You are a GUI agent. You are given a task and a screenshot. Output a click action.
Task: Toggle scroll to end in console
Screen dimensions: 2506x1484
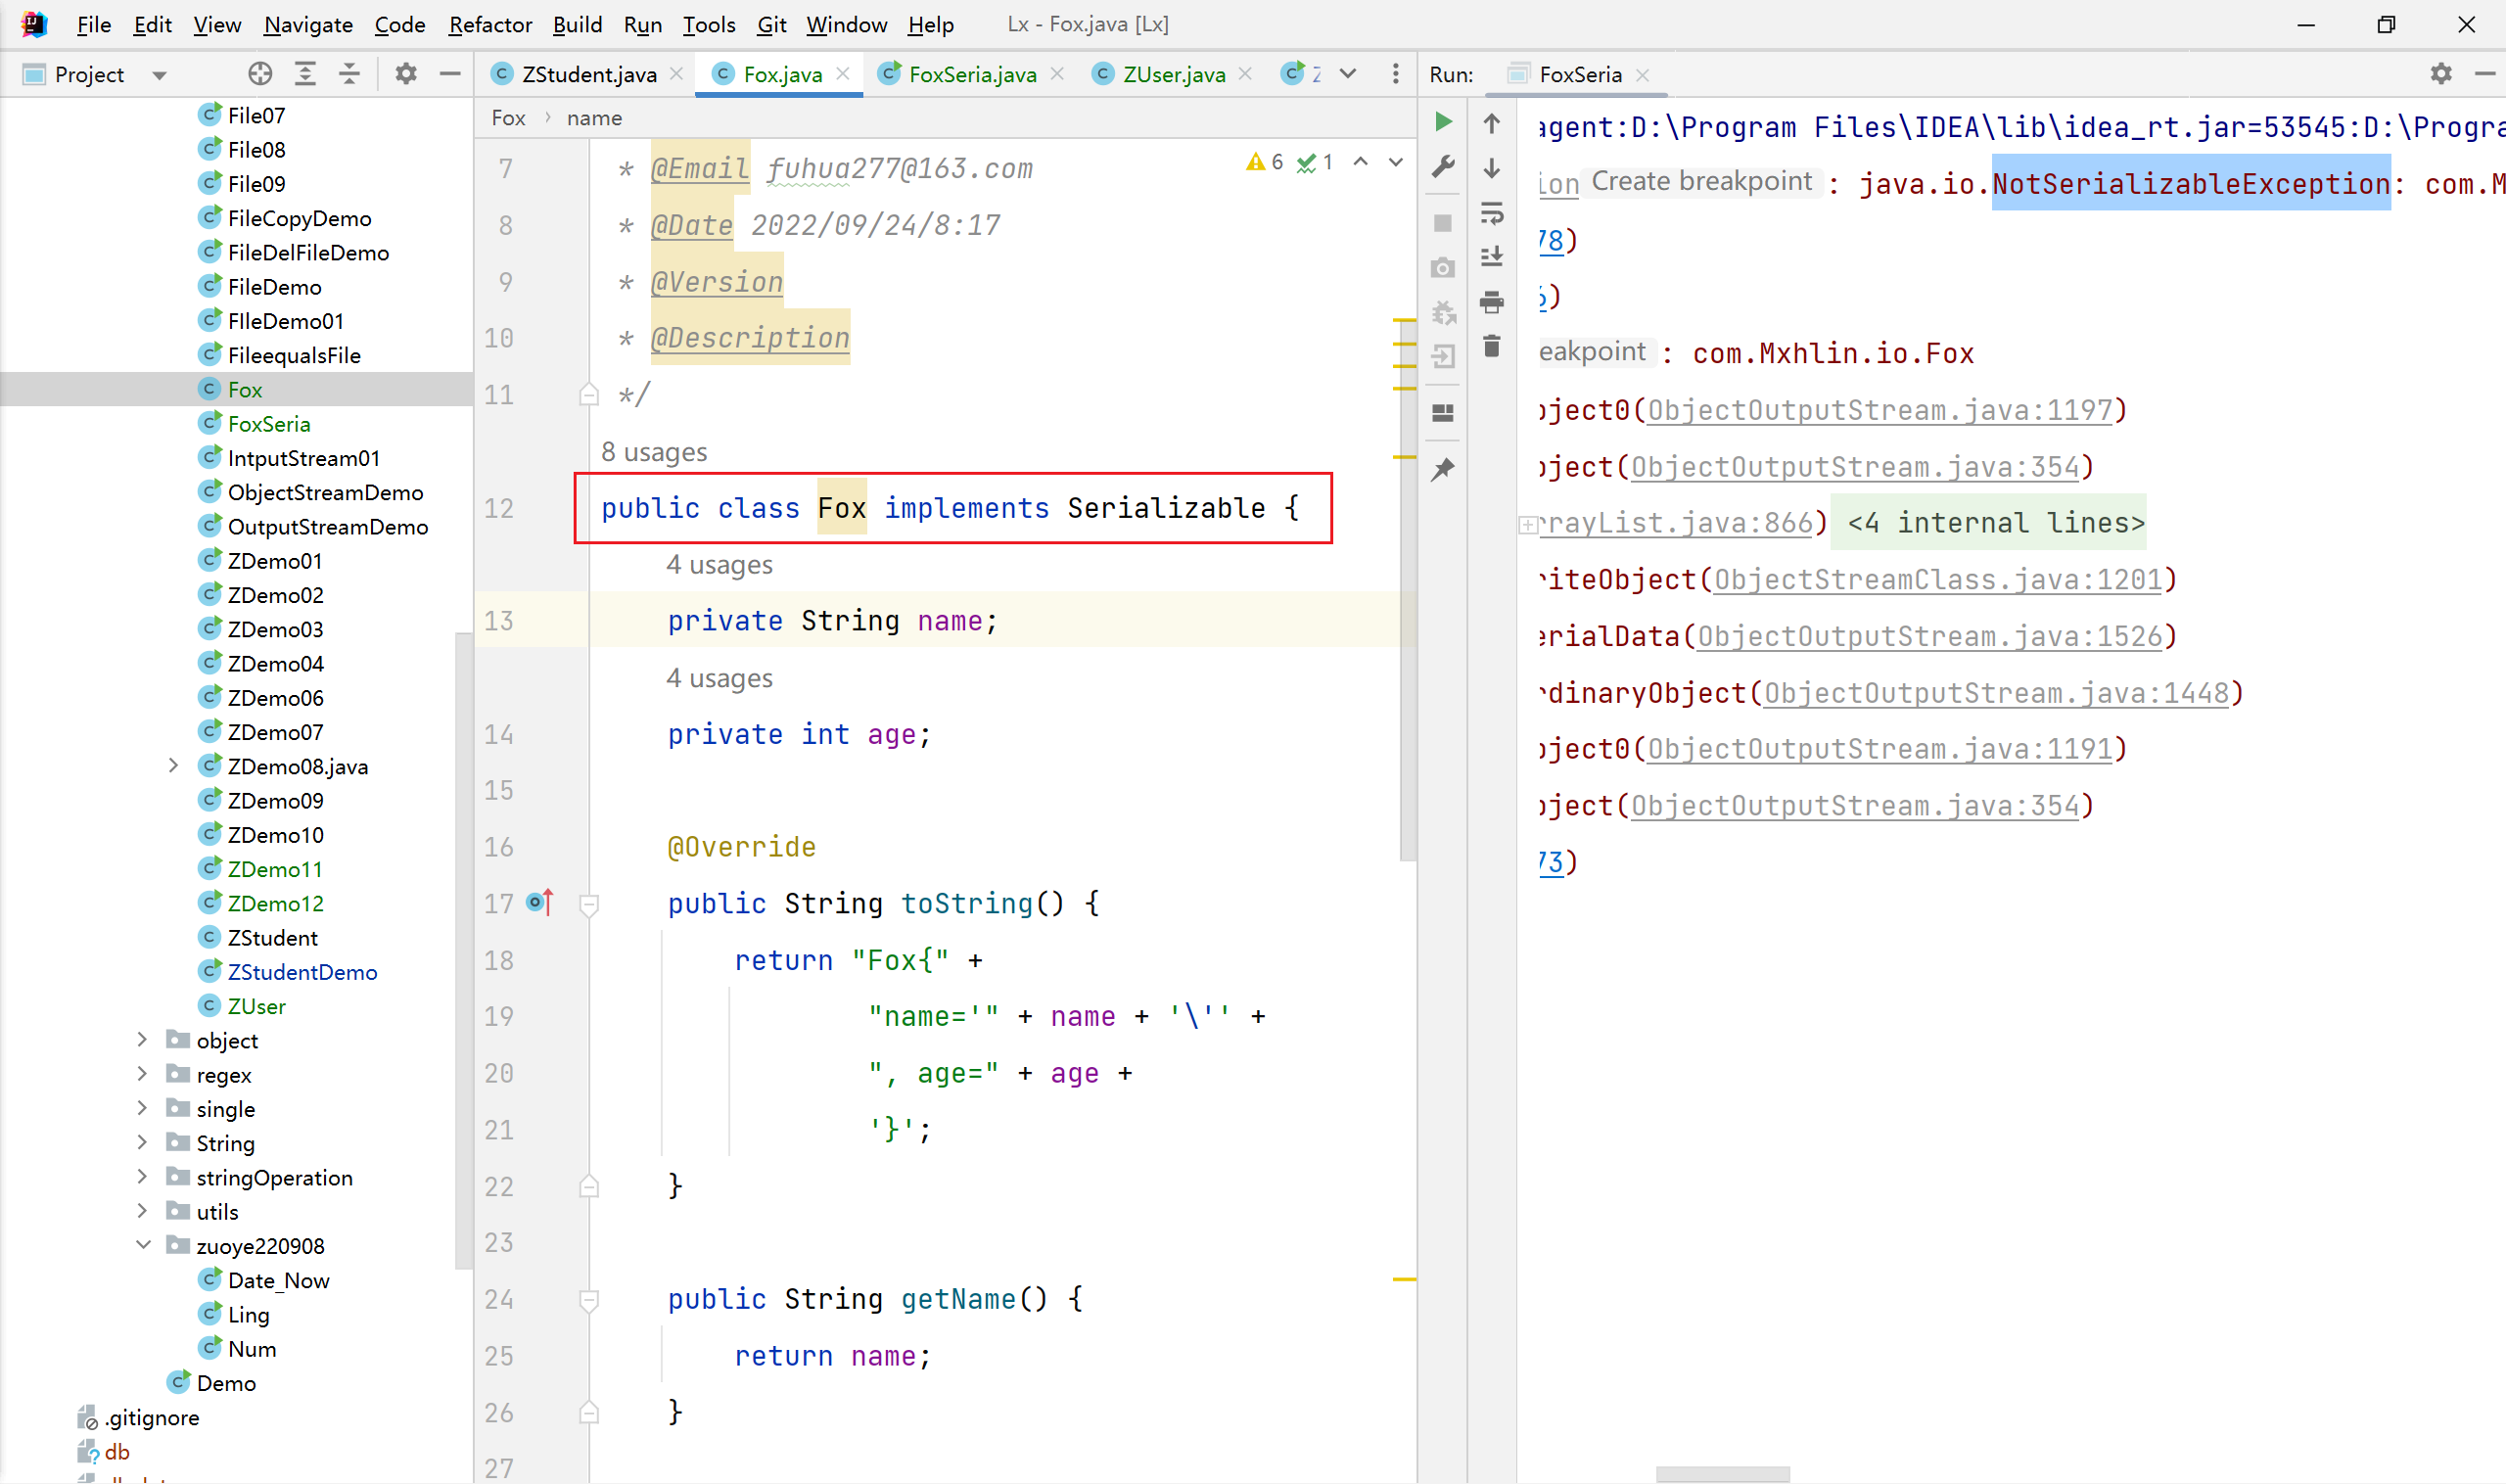[1491, 256]
